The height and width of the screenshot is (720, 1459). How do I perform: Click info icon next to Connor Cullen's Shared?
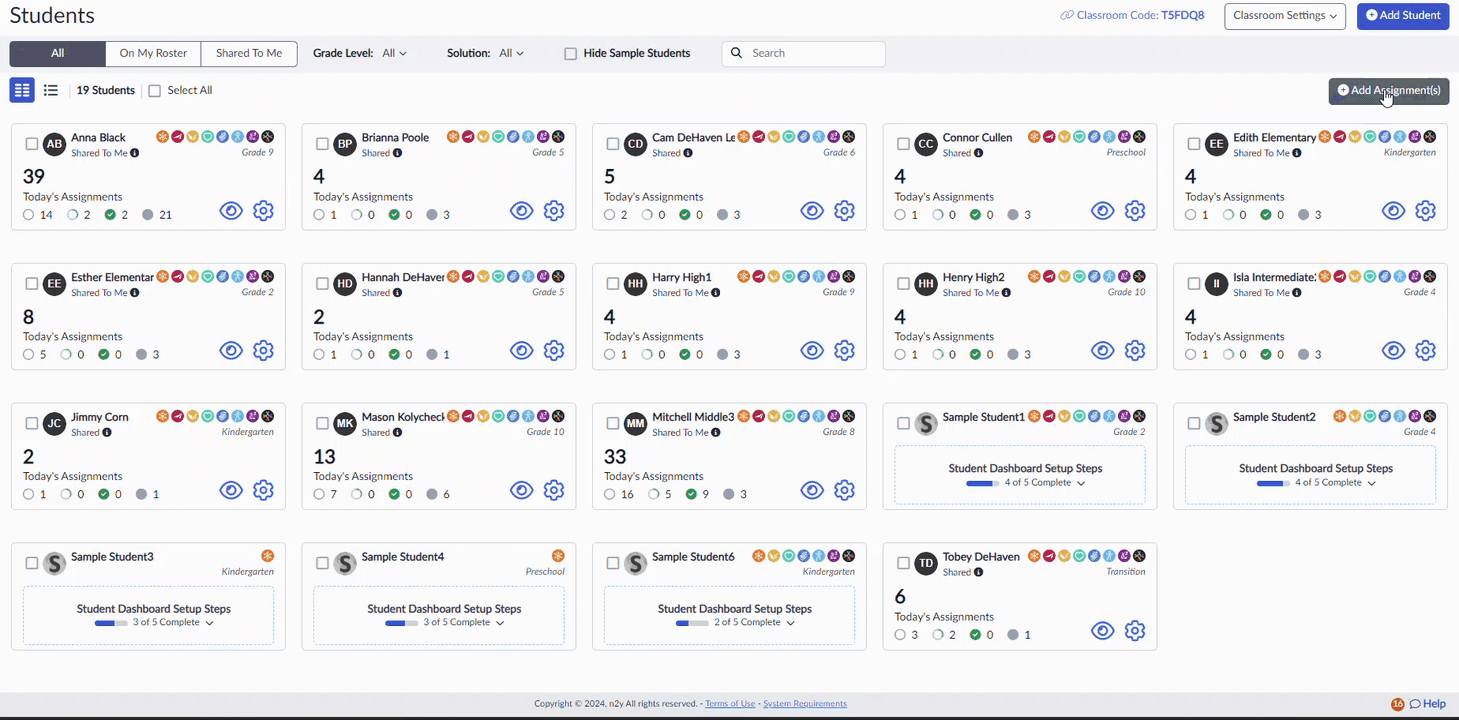click(978, 153)
